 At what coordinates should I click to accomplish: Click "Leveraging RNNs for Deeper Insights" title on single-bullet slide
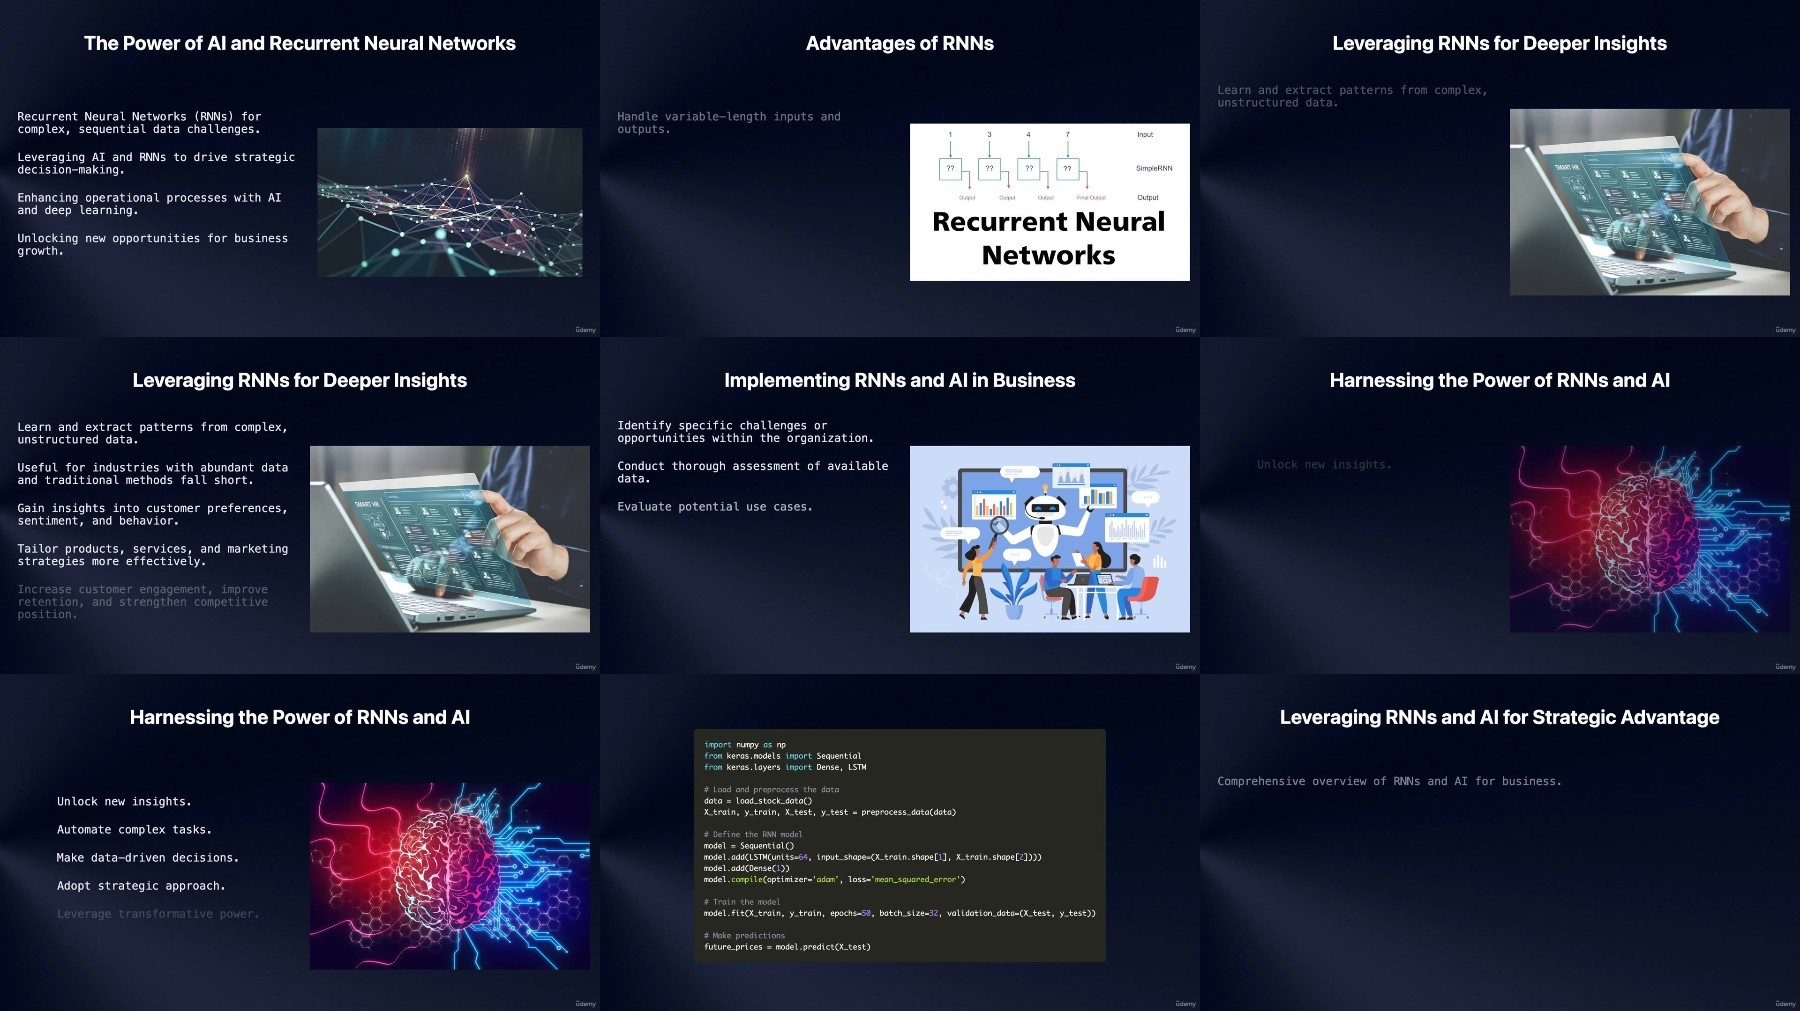click(1500, 44)
